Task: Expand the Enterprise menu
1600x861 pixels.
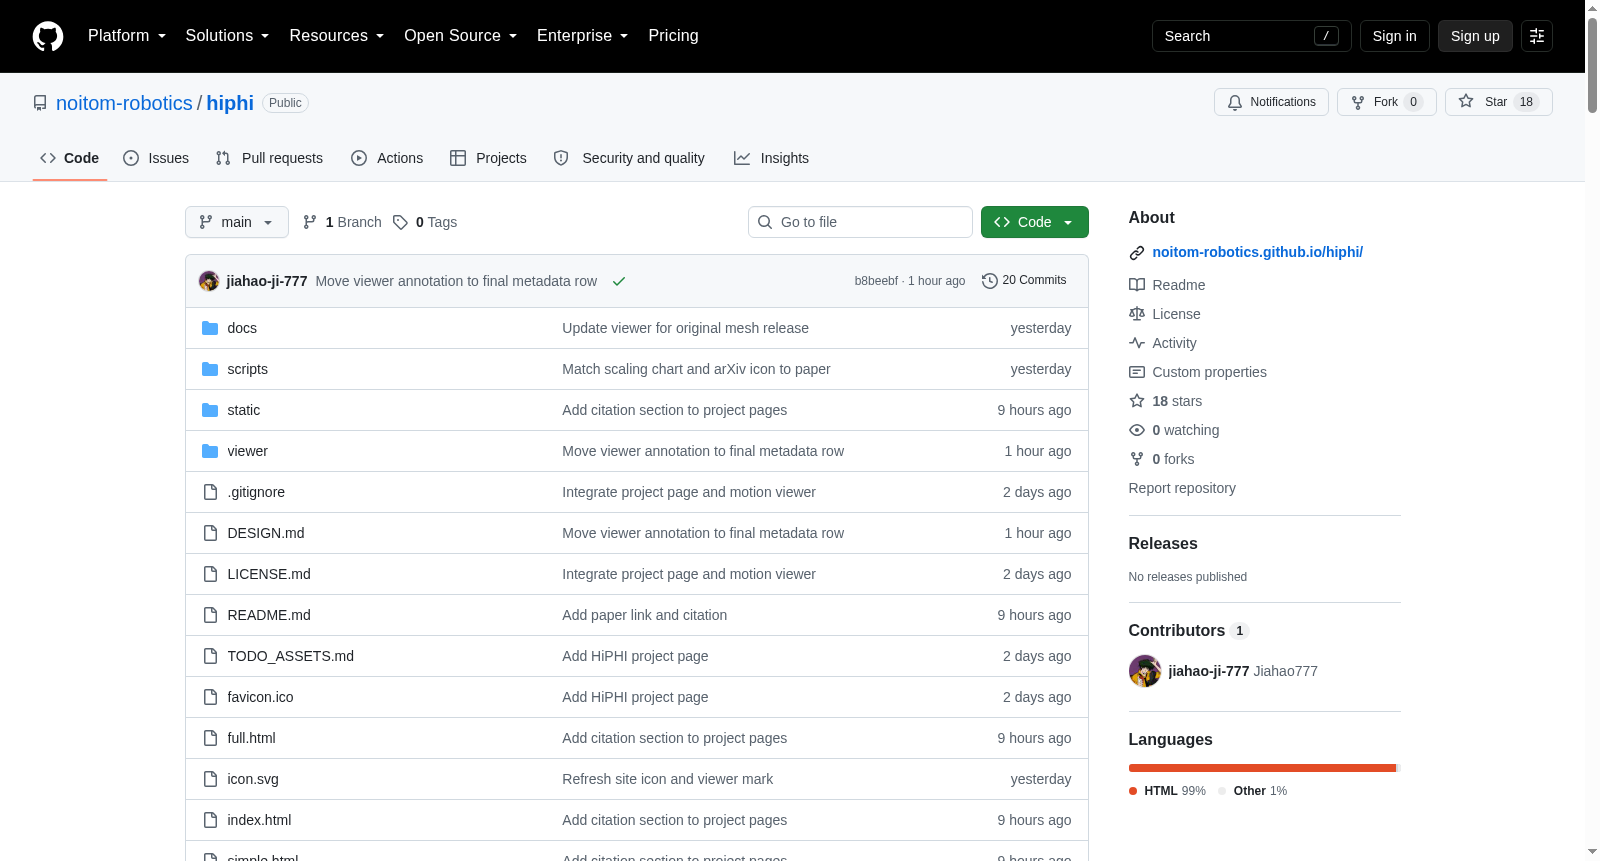Action: tap(583, 36)
